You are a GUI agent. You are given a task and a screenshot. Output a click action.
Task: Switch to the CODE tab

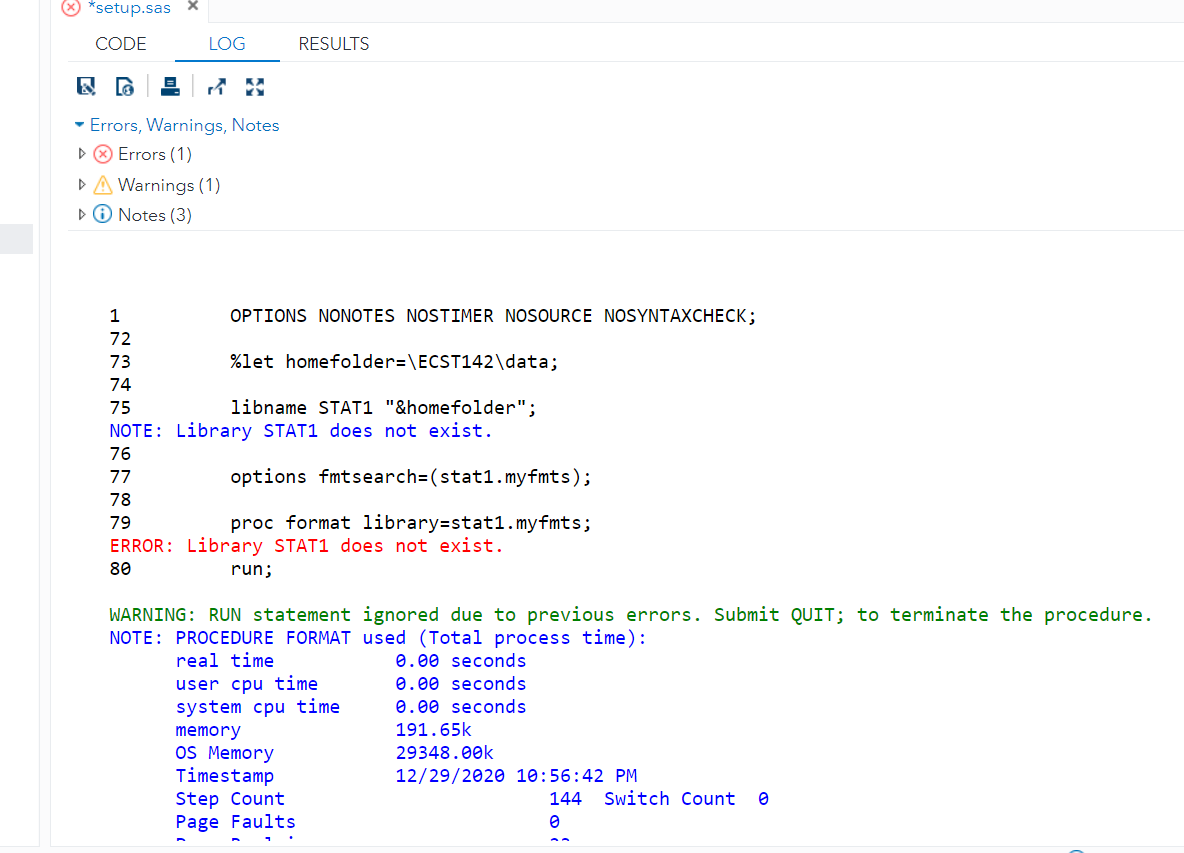tap(120, 44)
